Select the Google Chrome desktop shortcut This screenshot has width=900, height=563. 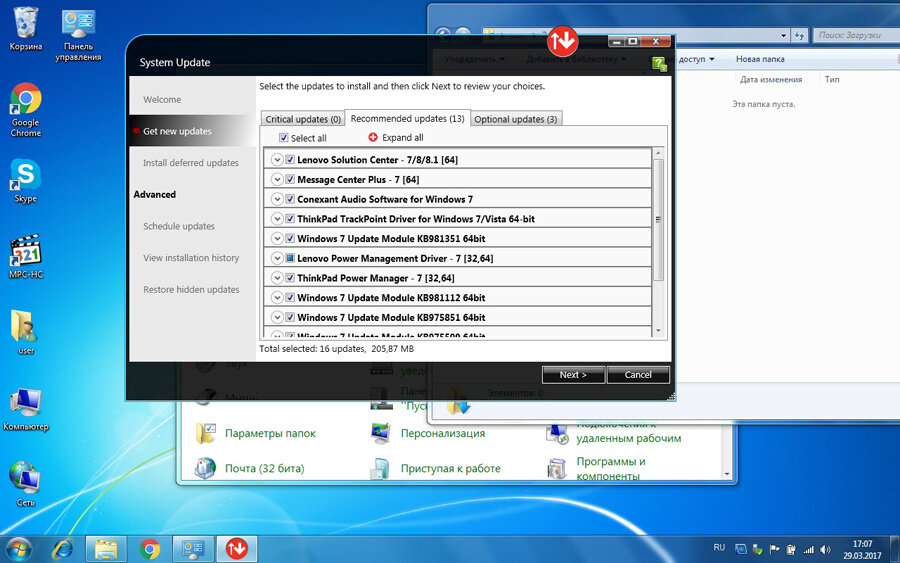pyautogui.click(x=26, y=109)
